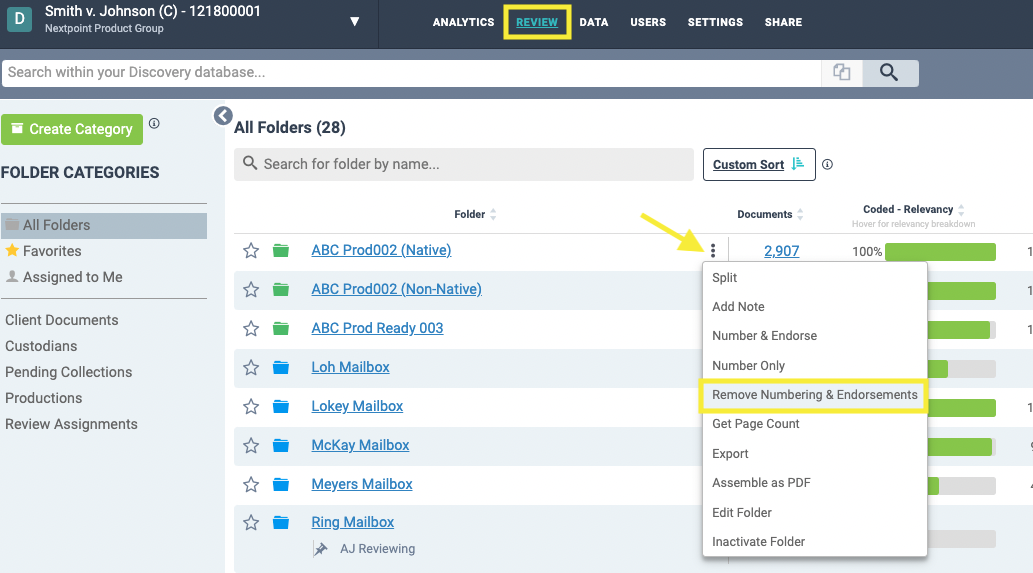Click the green folder icon for ABC Prod002 (Non-Native)

(281, 289)
